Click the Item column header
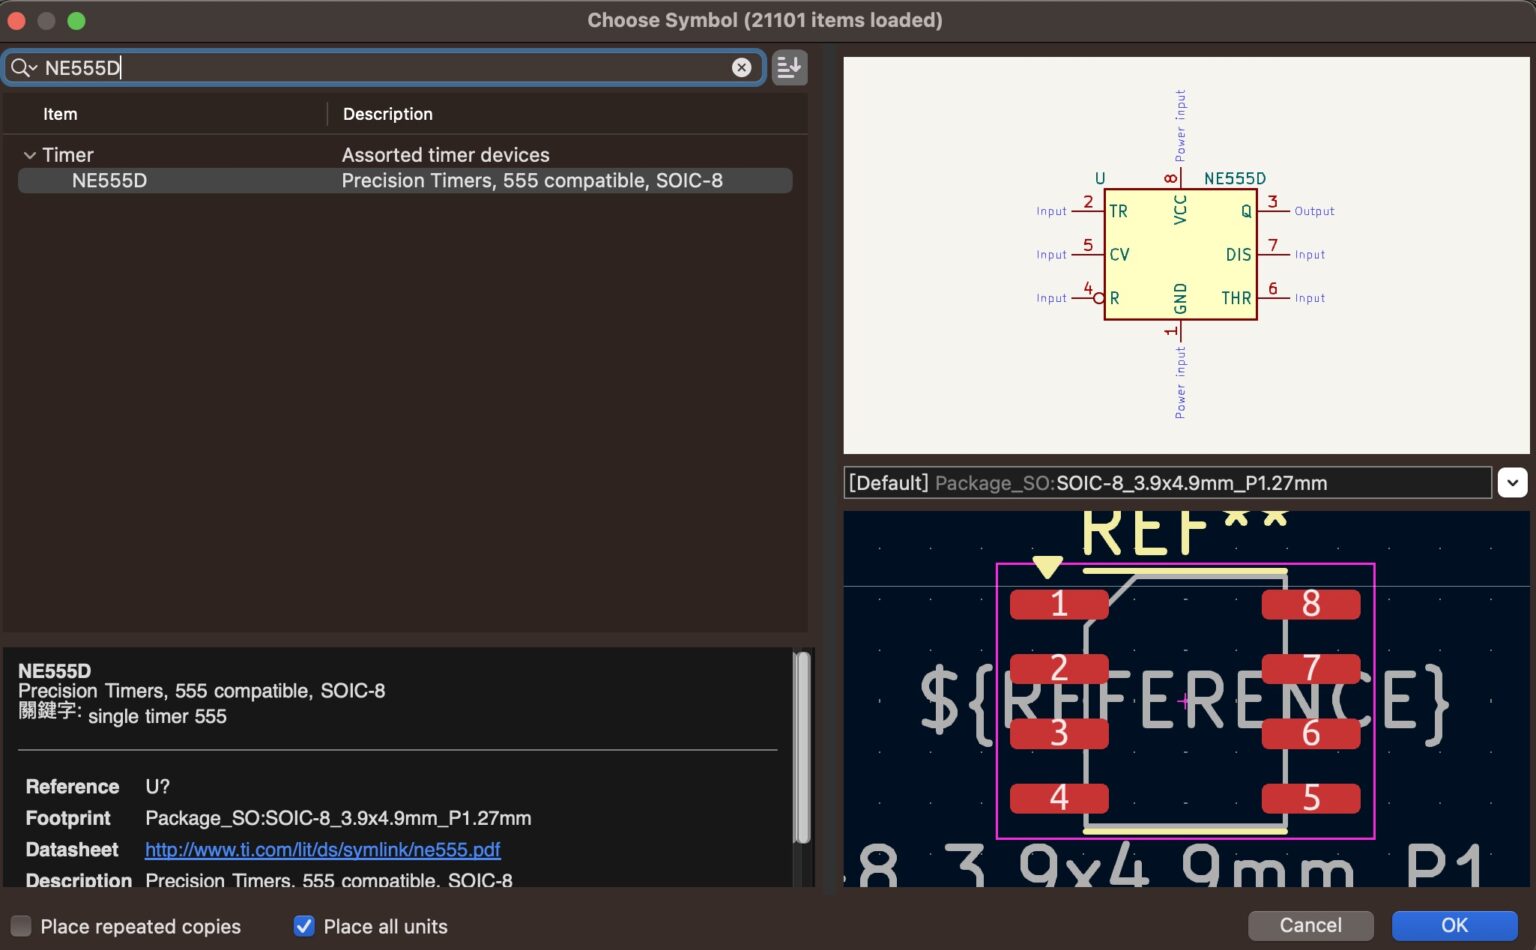This screenshot has width=1536, height=950. [60, 114]
